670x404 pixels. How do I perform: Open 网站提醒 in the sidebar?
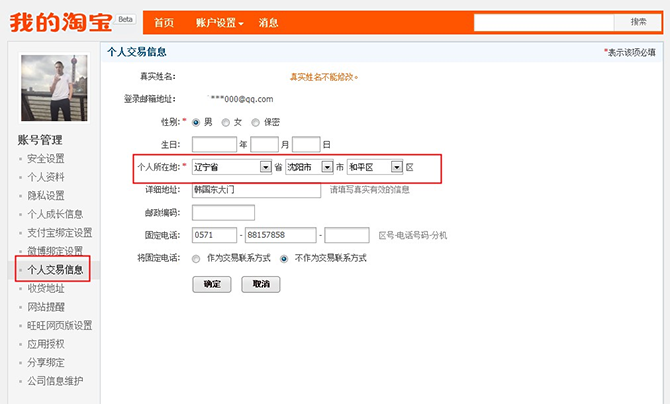(46, 307)
